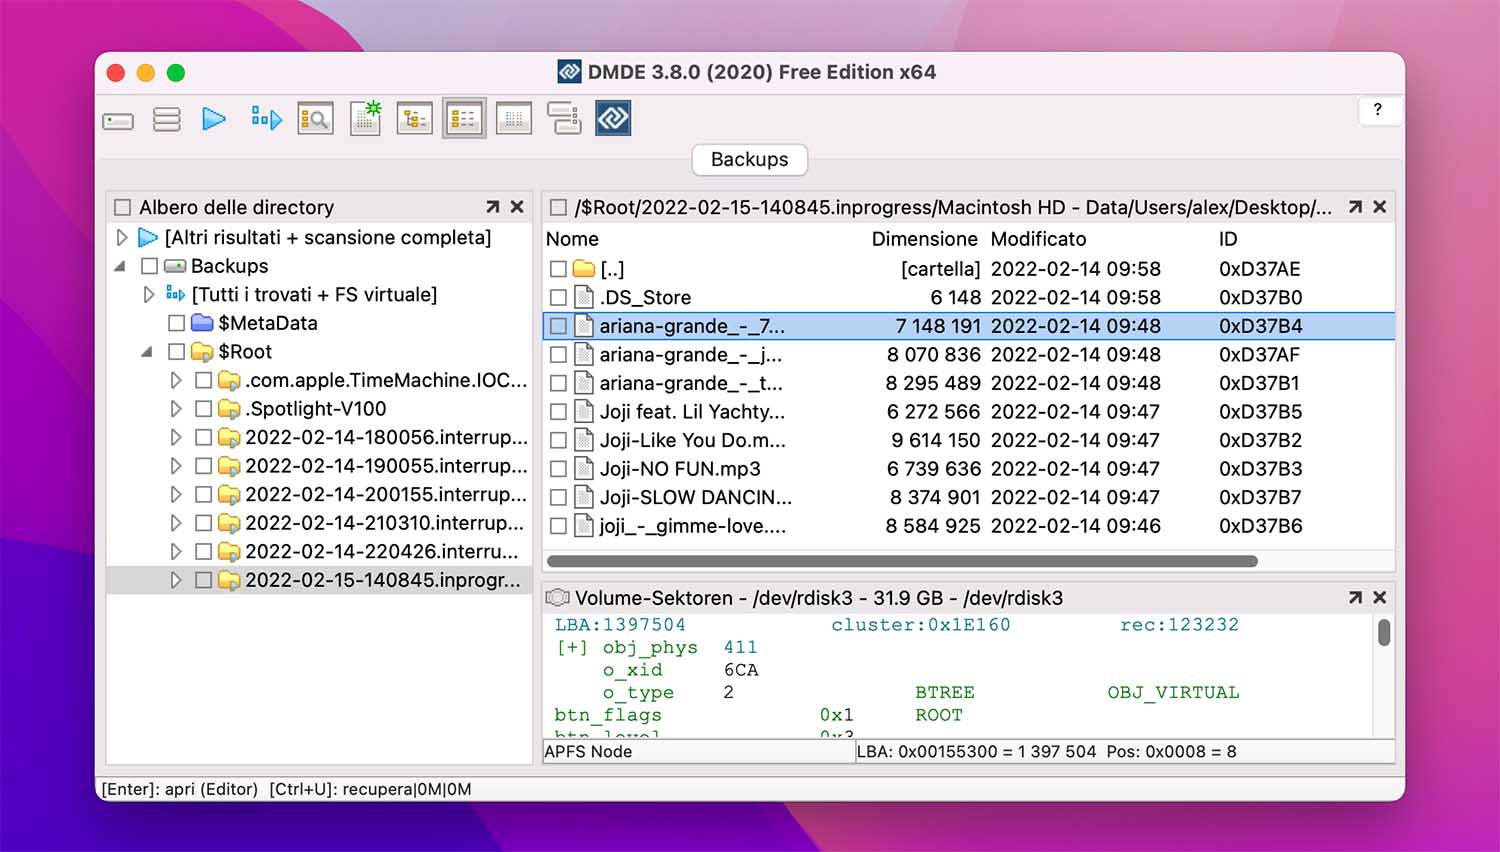Expand the obj_phys [+] node
Screen dimensions: 1500x852
(572, 647)
